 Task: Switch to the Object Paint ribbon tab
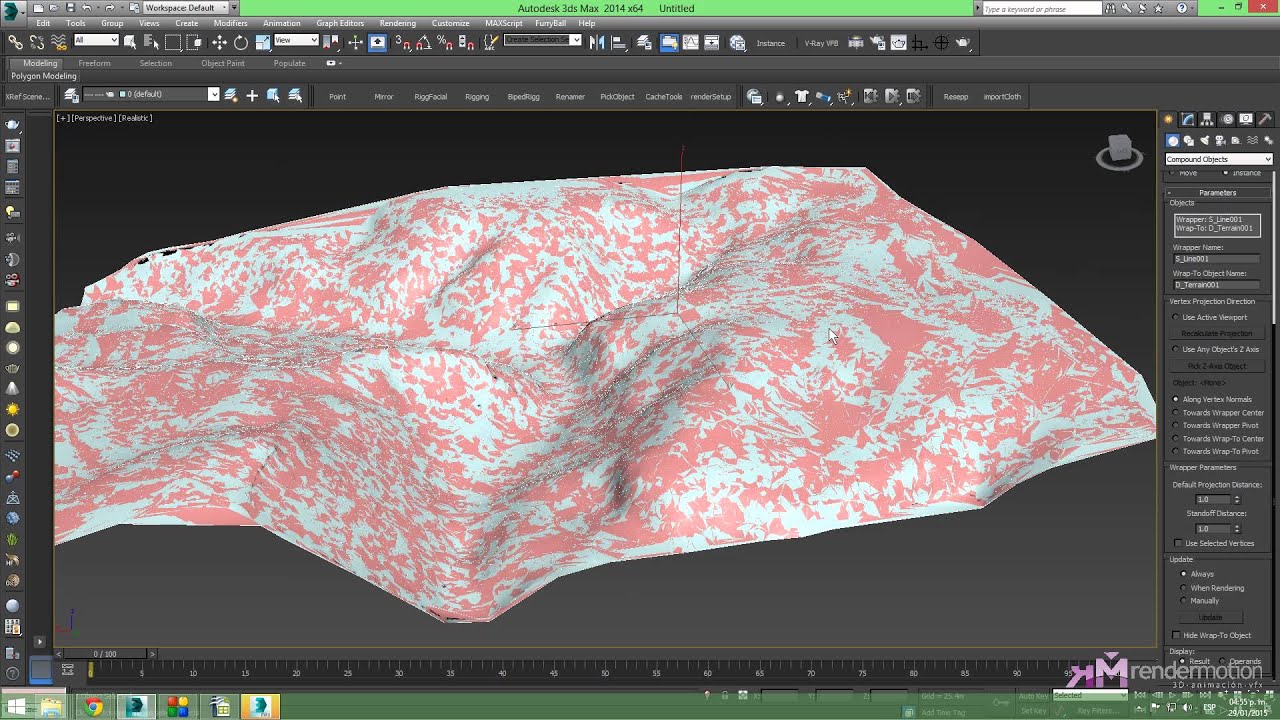point(222,63)
